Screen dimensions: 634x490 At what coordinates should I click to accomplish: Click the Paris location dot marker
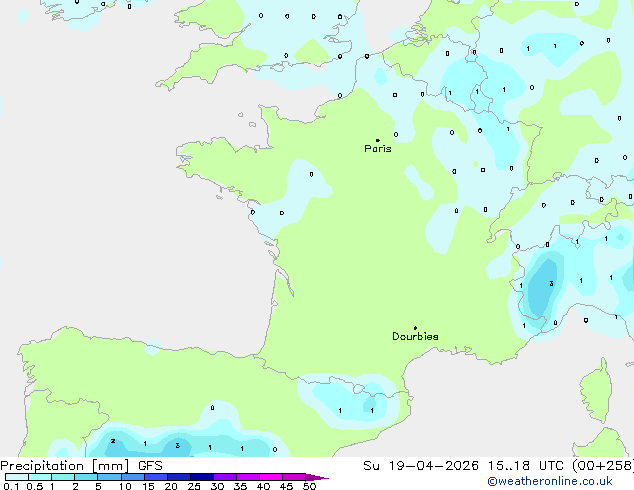[x=378, y=140]
